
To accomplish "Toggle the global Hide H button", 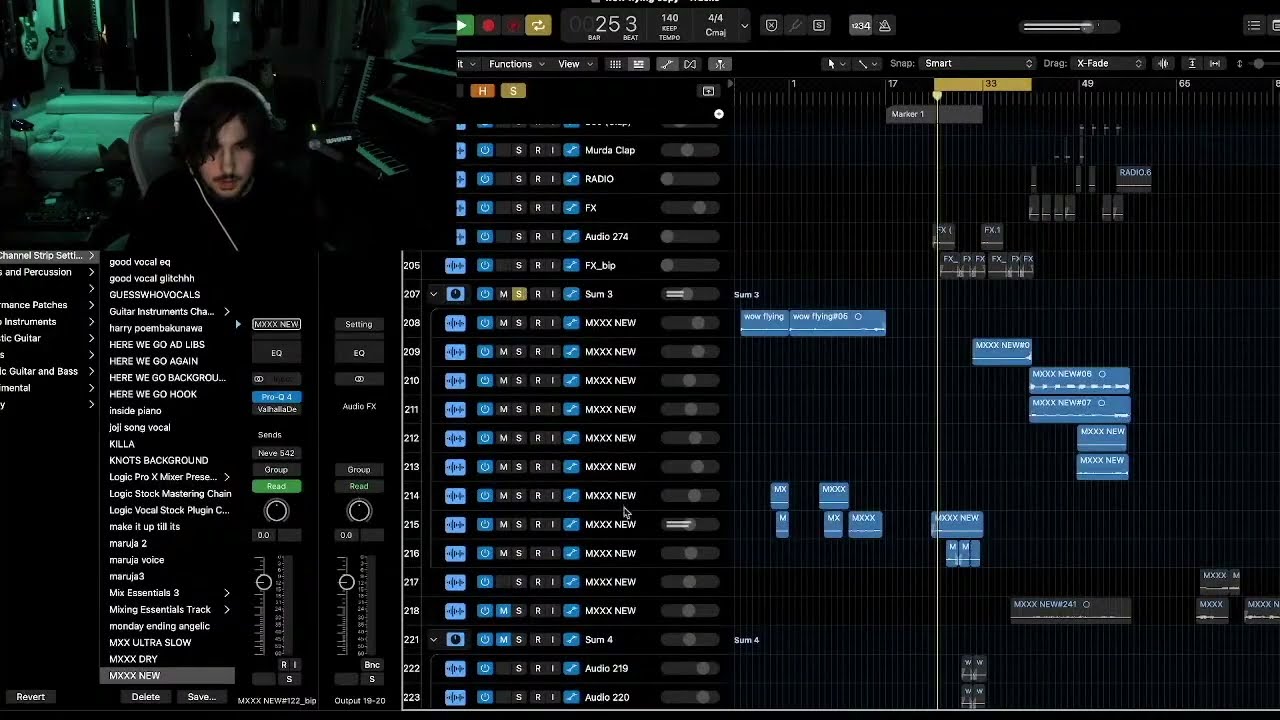I will point(482,91).
